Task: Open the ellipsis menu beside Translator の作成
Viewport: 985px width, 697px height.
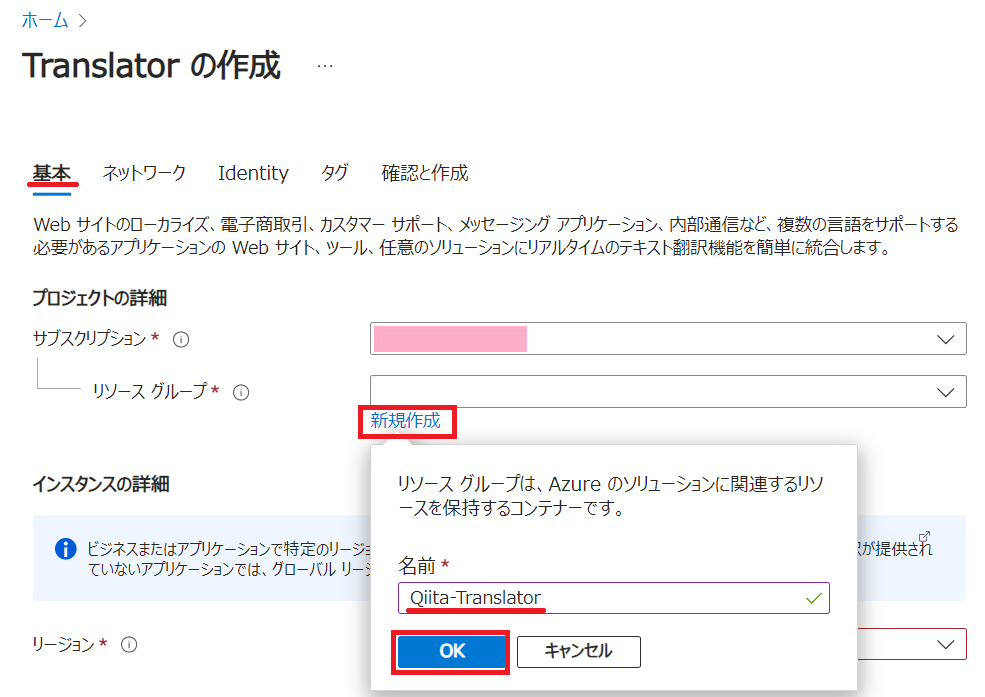Action: [325, 66]
